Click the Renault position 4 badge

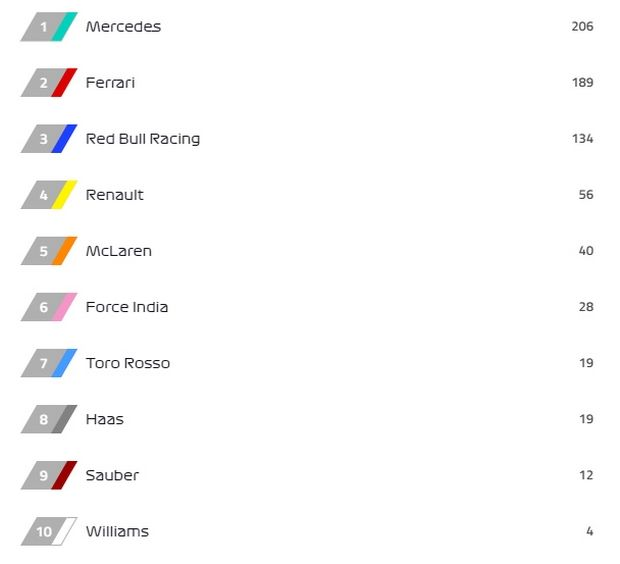[x=49, y=195]
